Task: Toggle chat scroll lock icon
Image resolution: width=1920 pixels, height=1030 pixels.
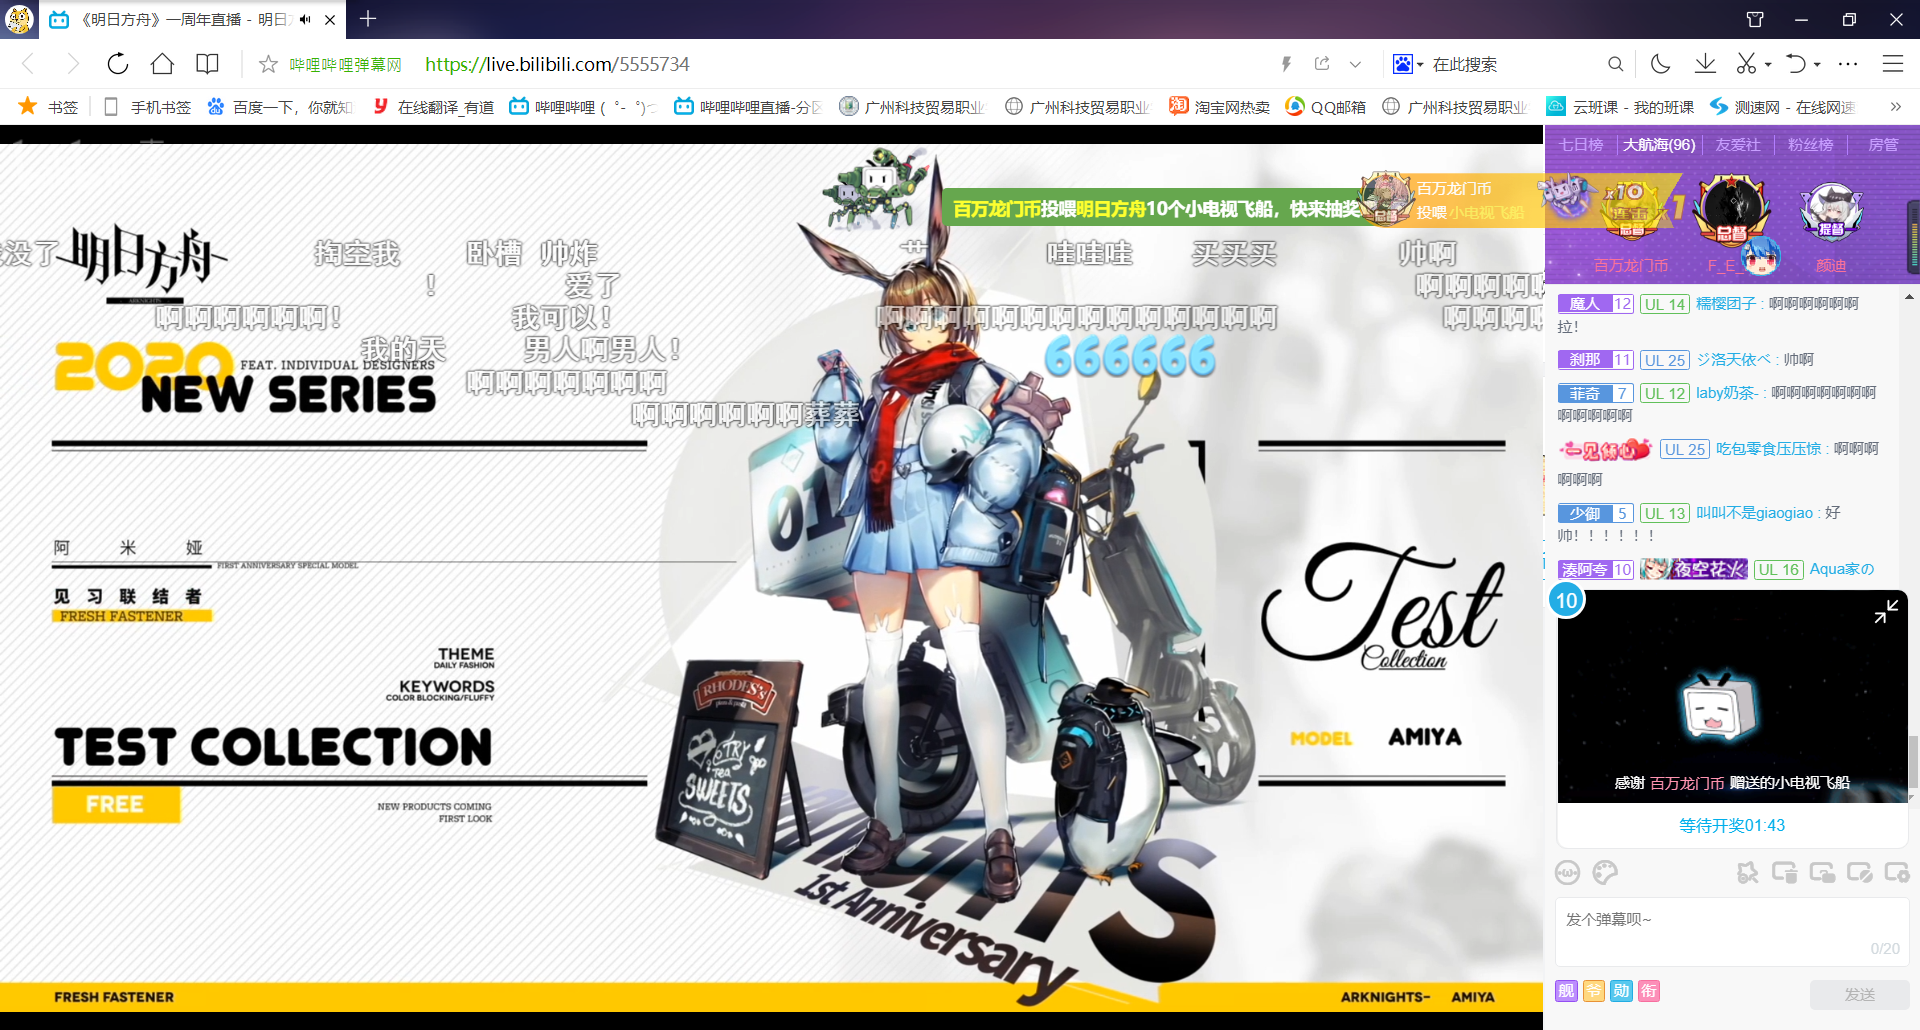Action: pos(1822,873)
